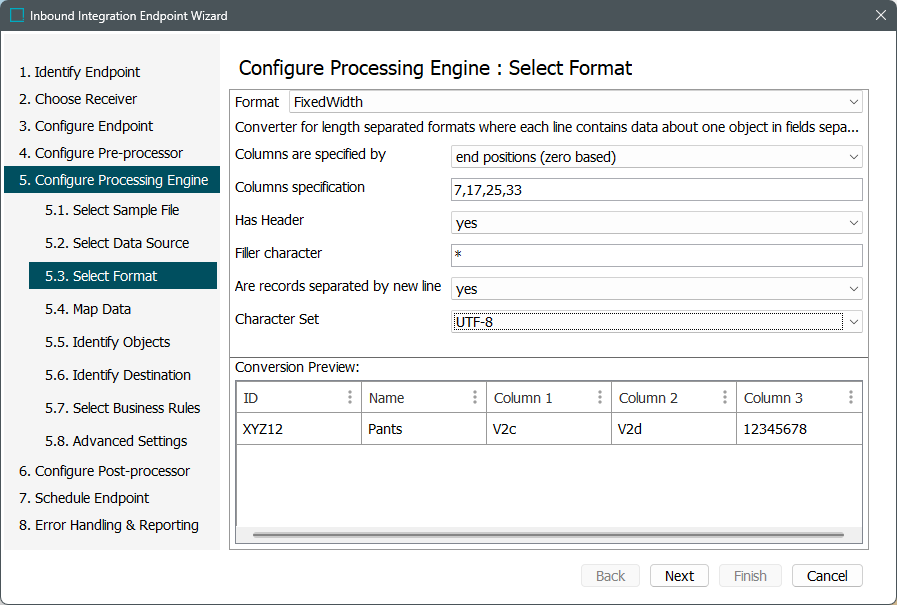Open the Name column kebab menu icon
The image size is (897, 605).
475,398
